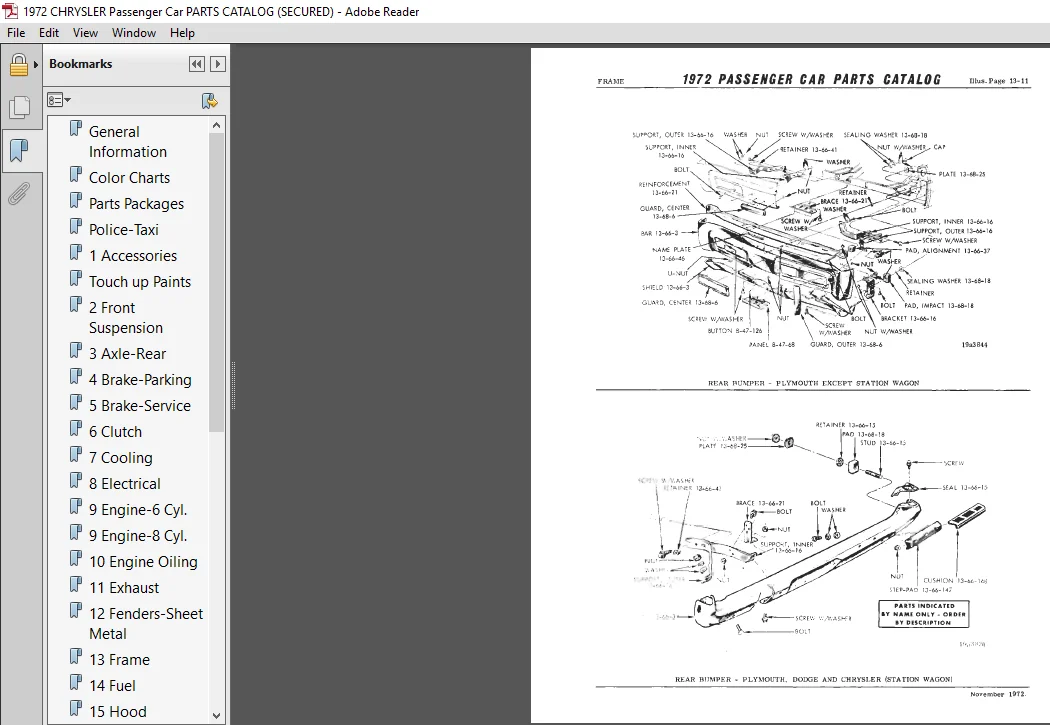Click bookmark icon beside 7 Cooling
Viewport: 1050px width, 725px height.
tap(76, 456)
